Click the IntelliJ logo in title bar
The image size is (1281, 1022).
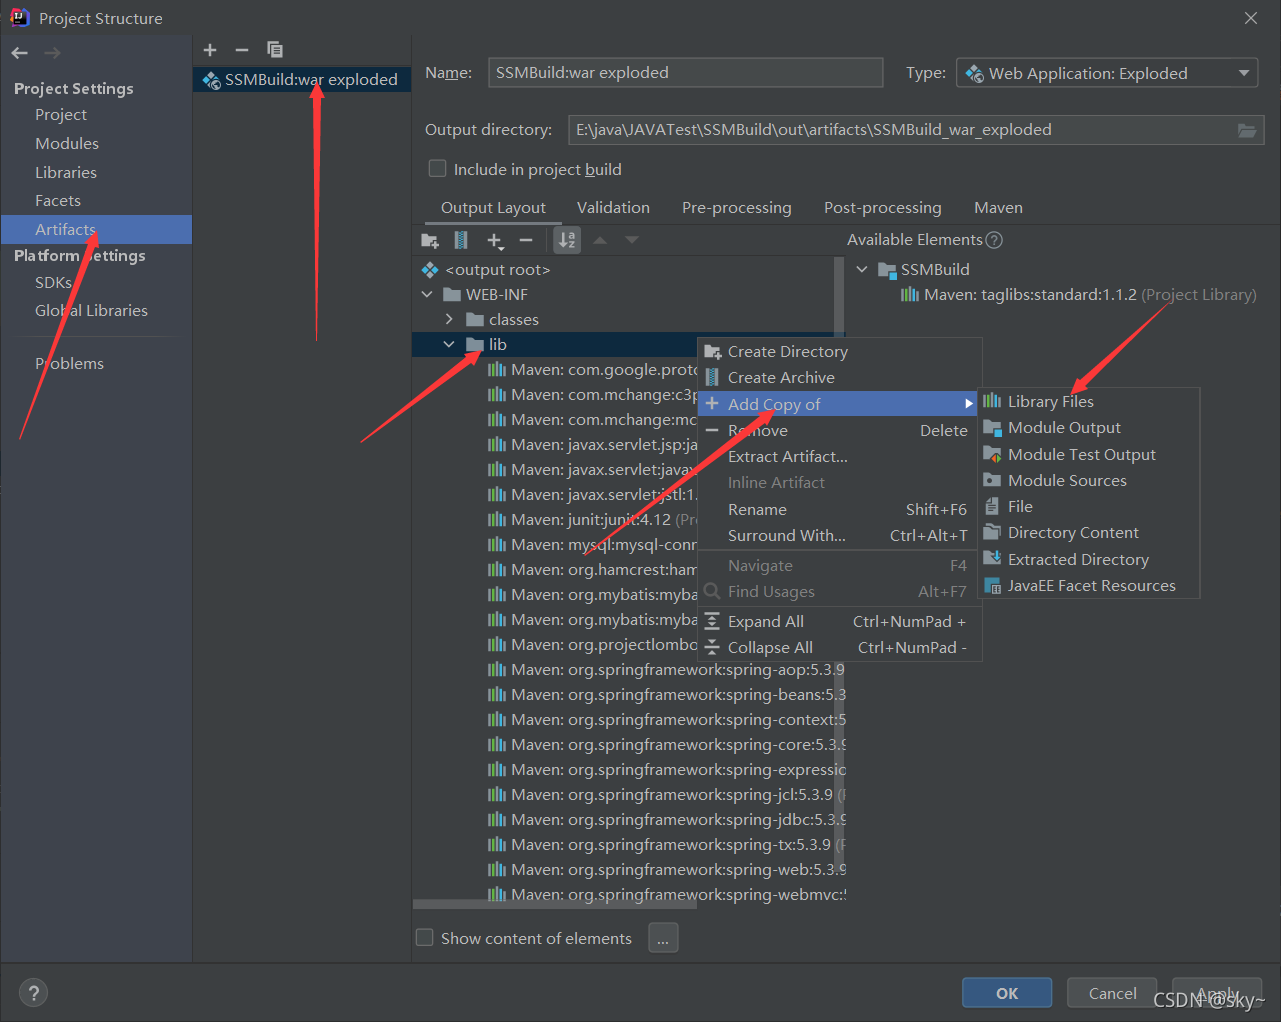pyautogui.click(x=19, y=17)
